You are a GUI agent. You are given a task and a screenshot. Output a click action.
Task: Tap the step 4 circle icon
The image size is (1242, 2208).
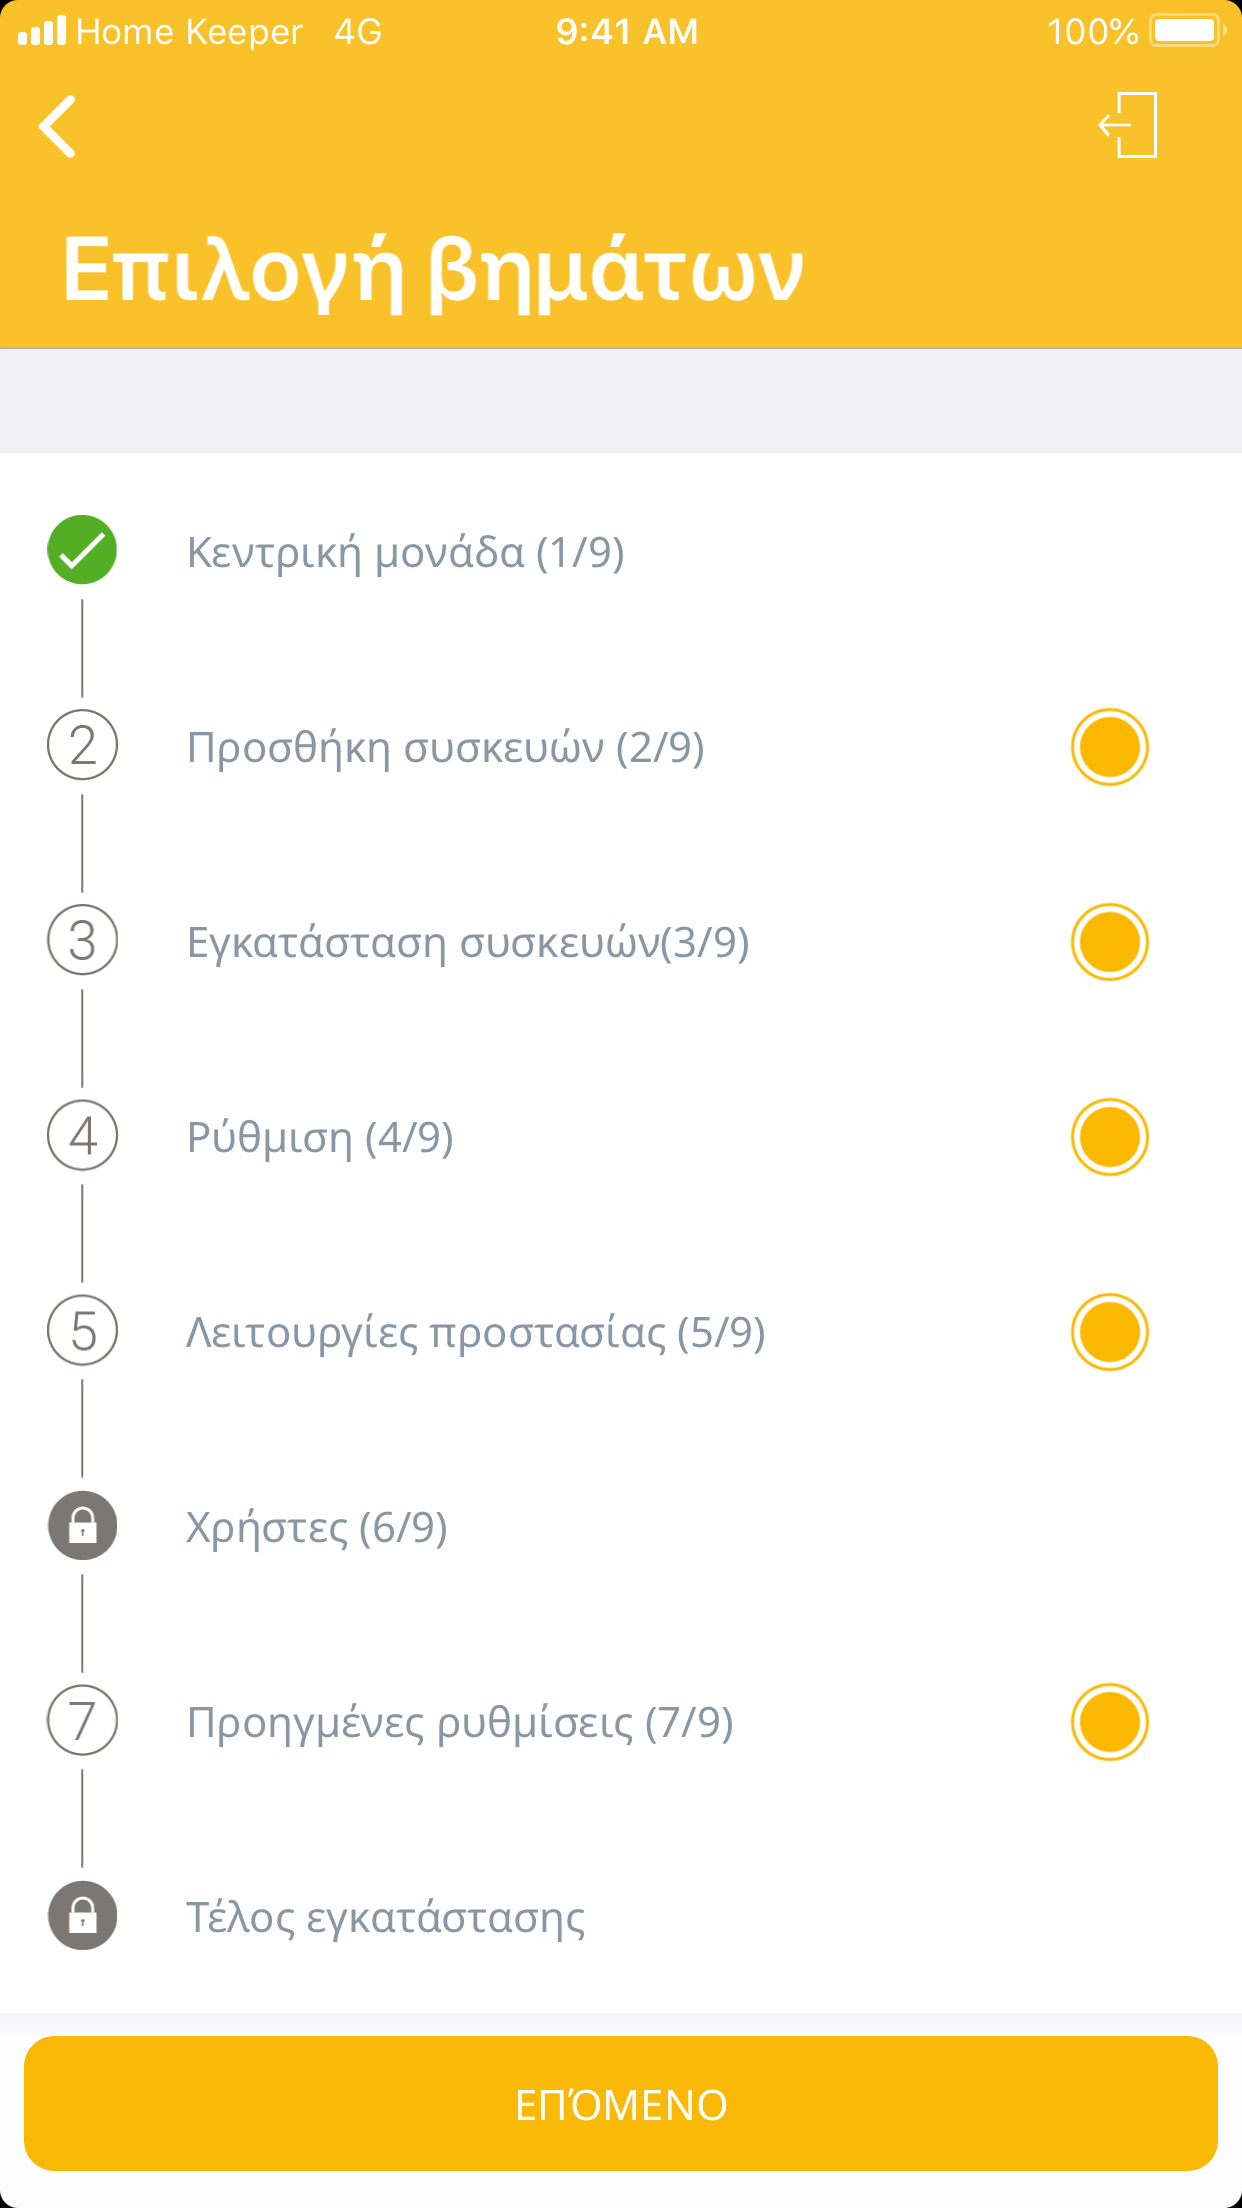[x=82, y=1136]
